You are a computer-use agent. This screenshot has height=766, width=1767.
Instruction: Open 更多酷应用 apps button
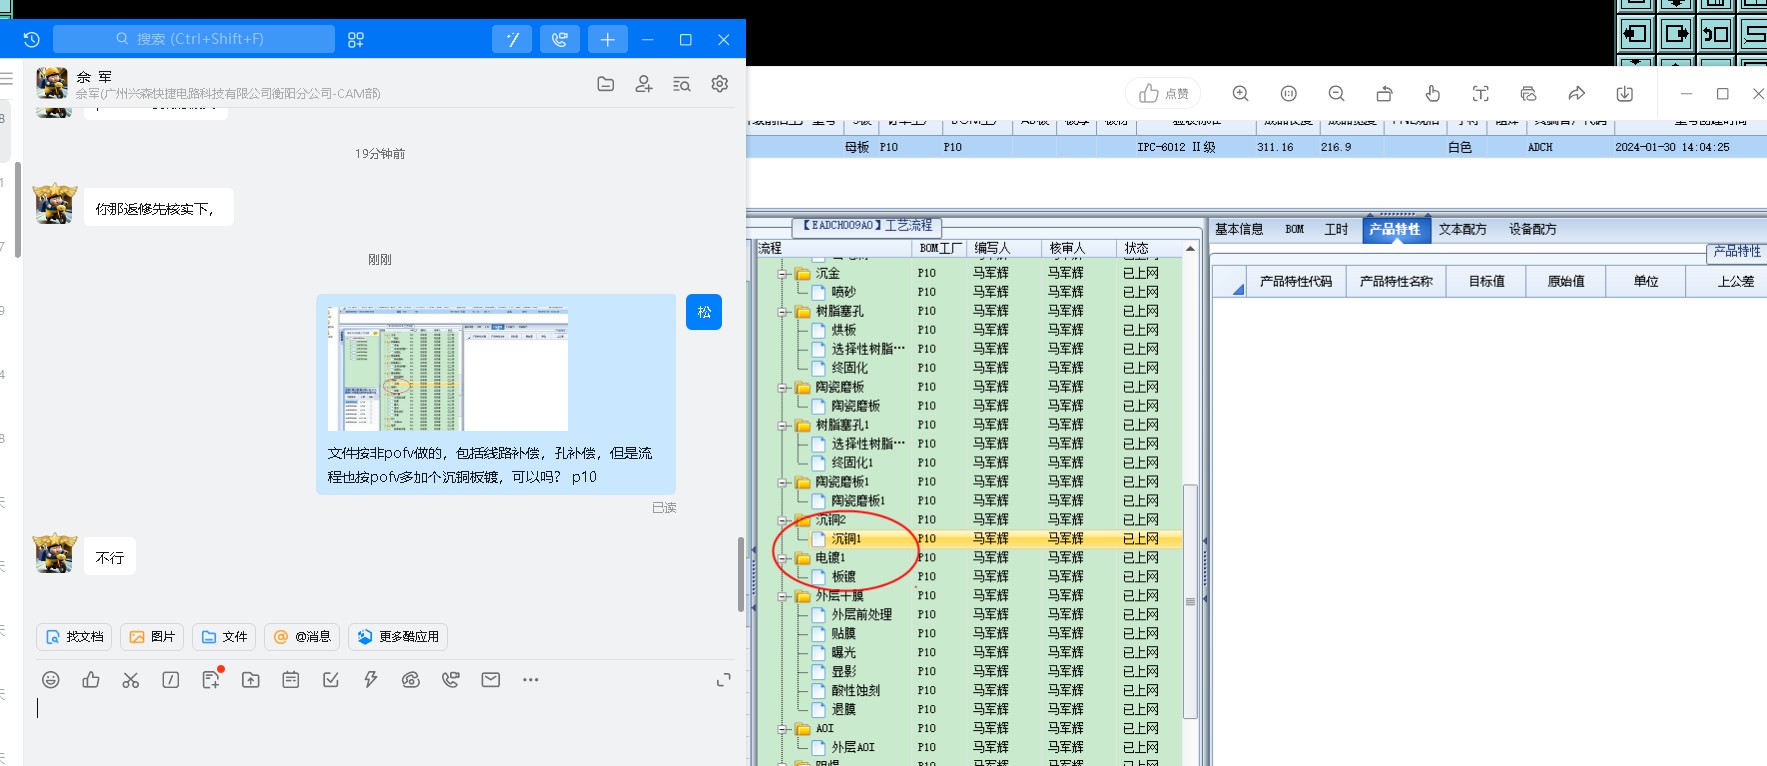pos(398,637)
